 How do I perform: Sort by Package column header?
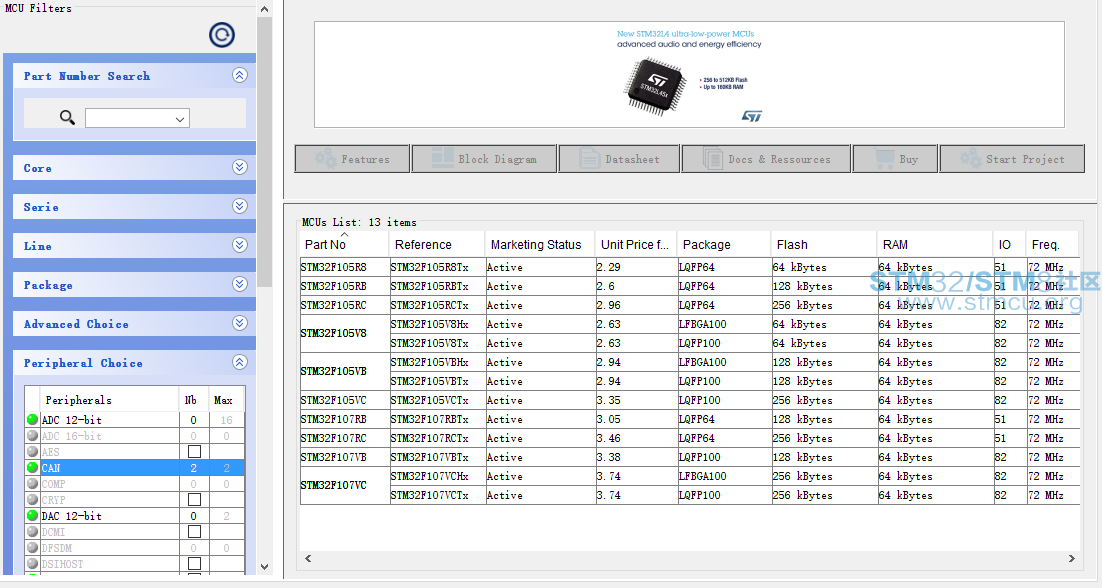(724, 244)
